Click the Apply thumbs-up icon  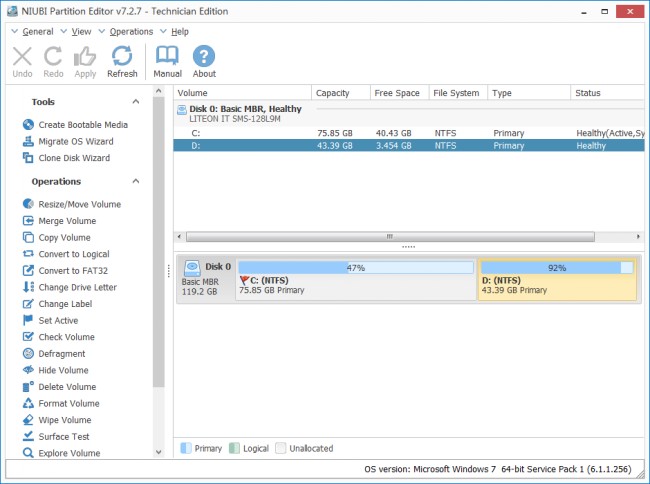[x=85, y=56]
